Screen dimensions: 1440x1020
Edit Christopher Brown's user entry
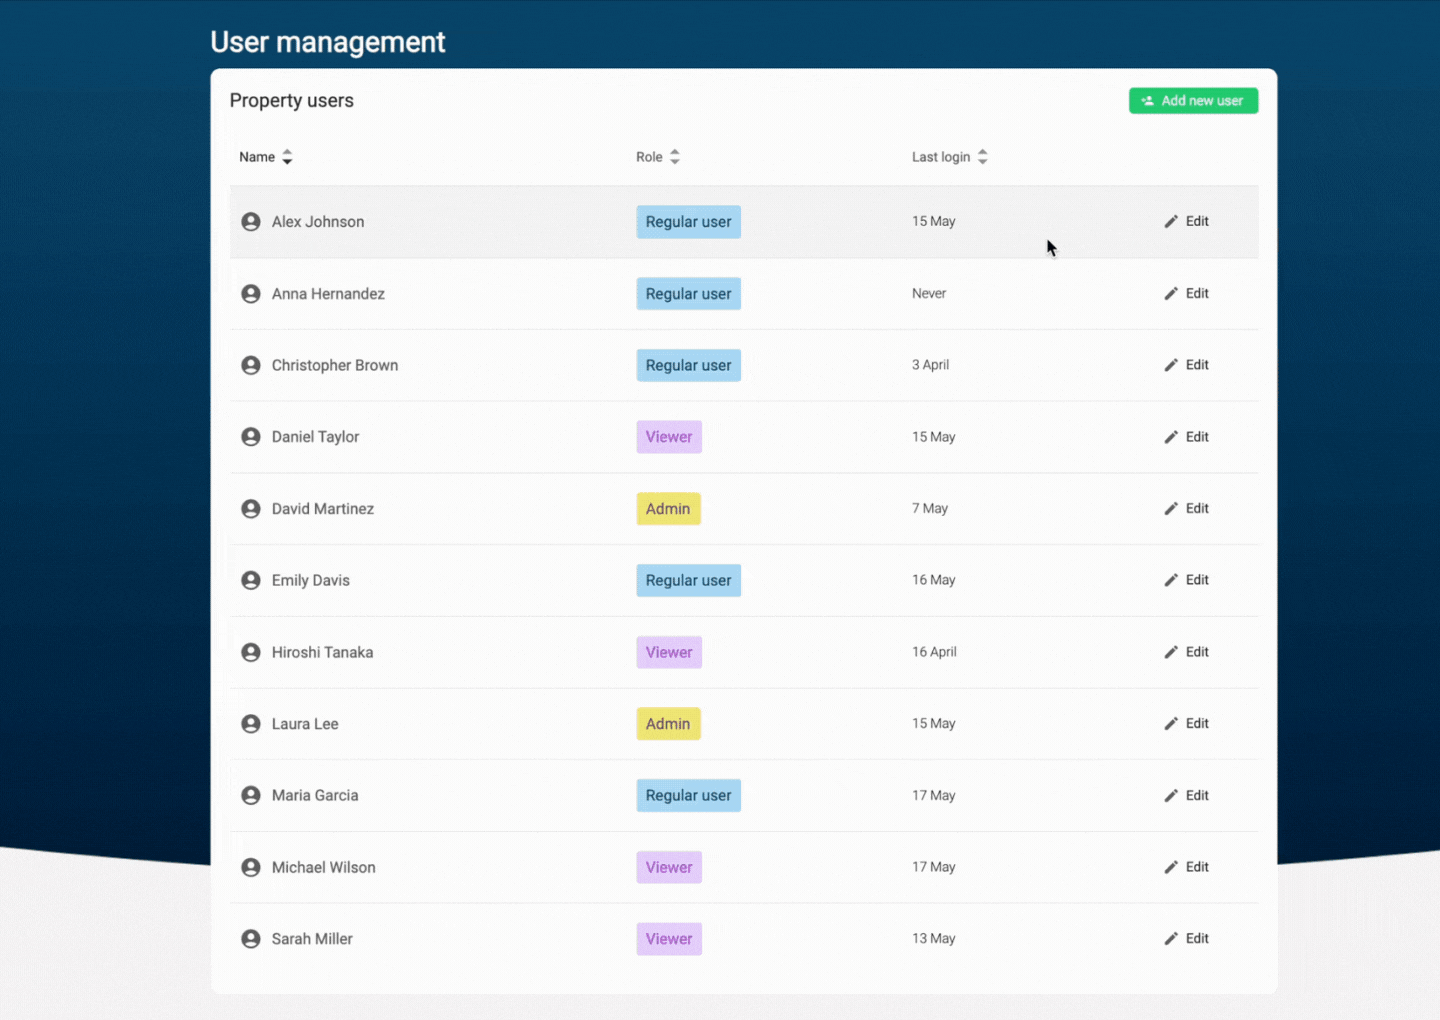[1187, 365]
